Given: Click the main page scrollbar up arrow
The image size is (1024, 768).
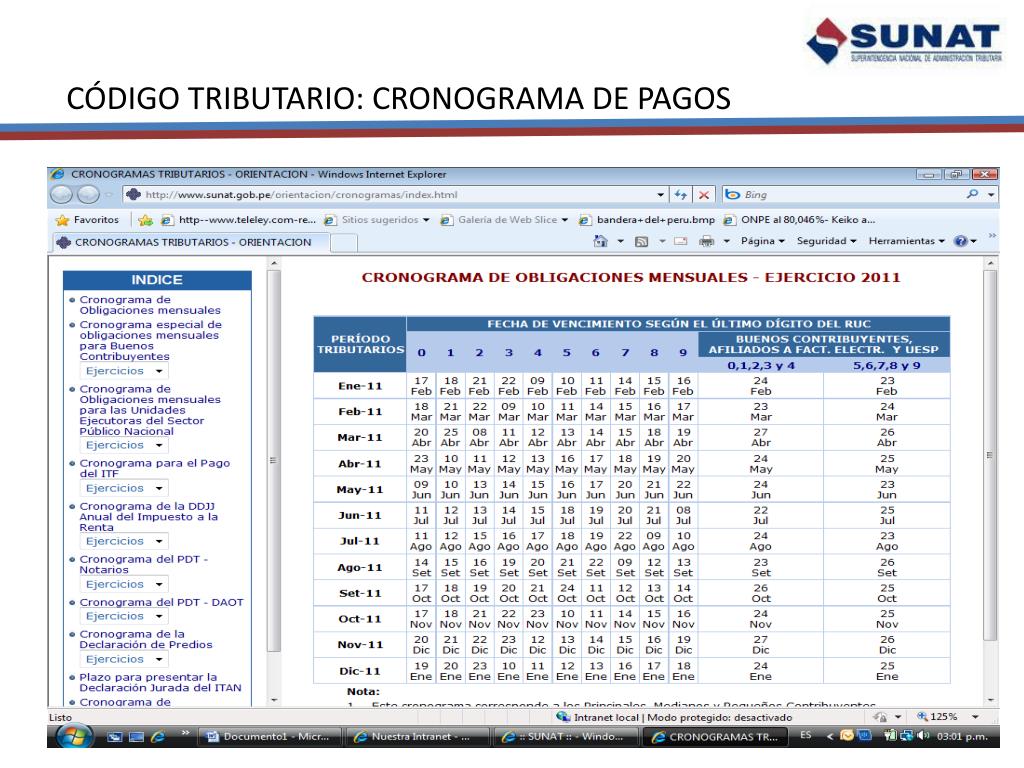Looking at the screenshot, I should [x=990, y=263].
